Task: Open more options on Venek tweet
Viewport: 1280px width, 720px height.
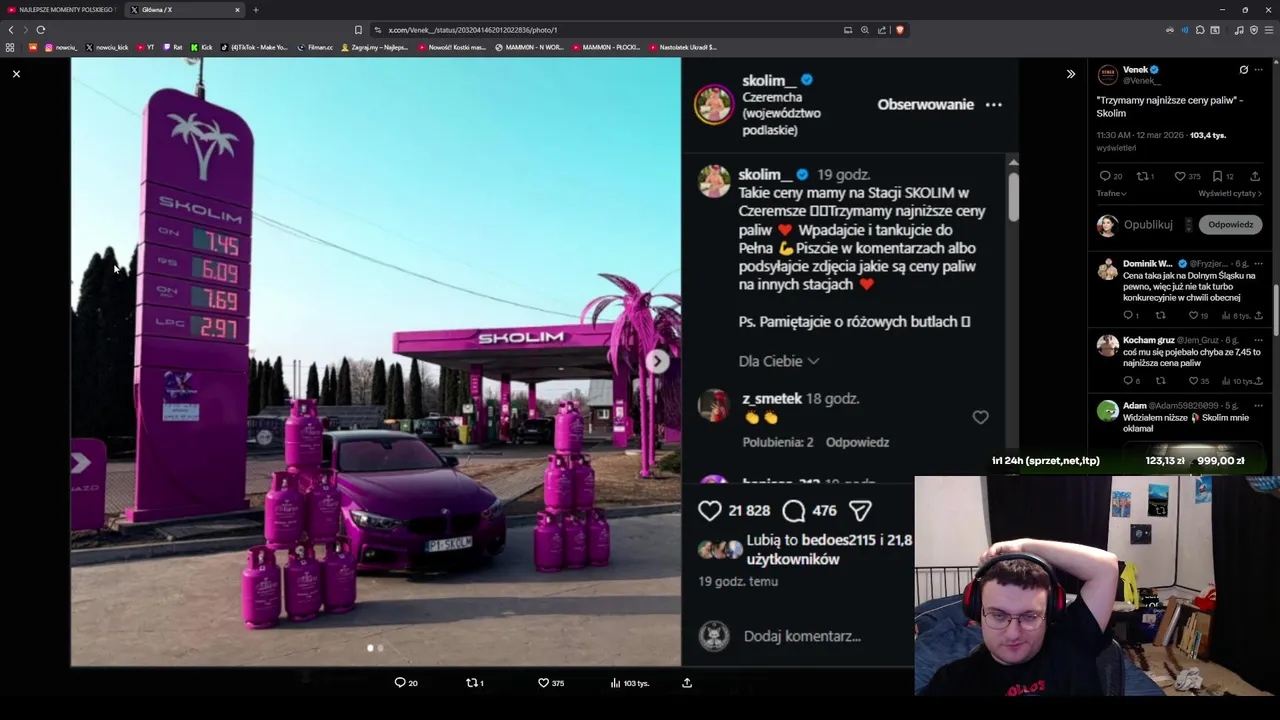Action: coord(1259,70)
